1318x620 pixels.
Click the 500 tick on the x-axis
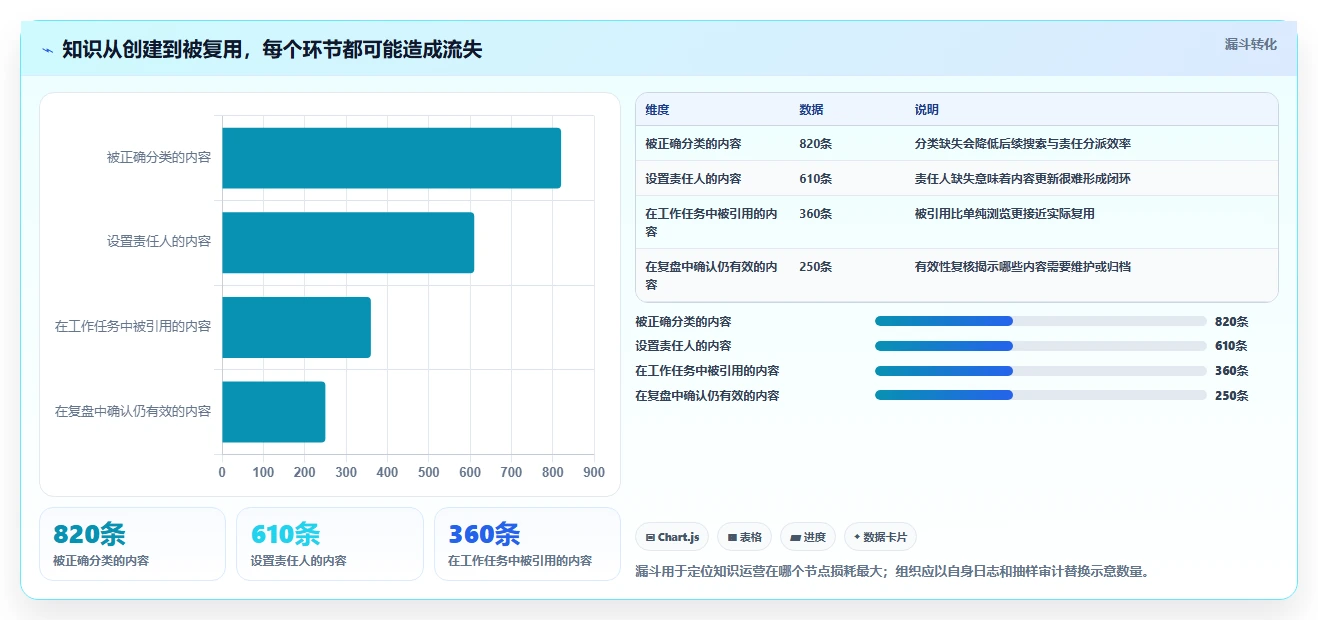click(429, 473)
